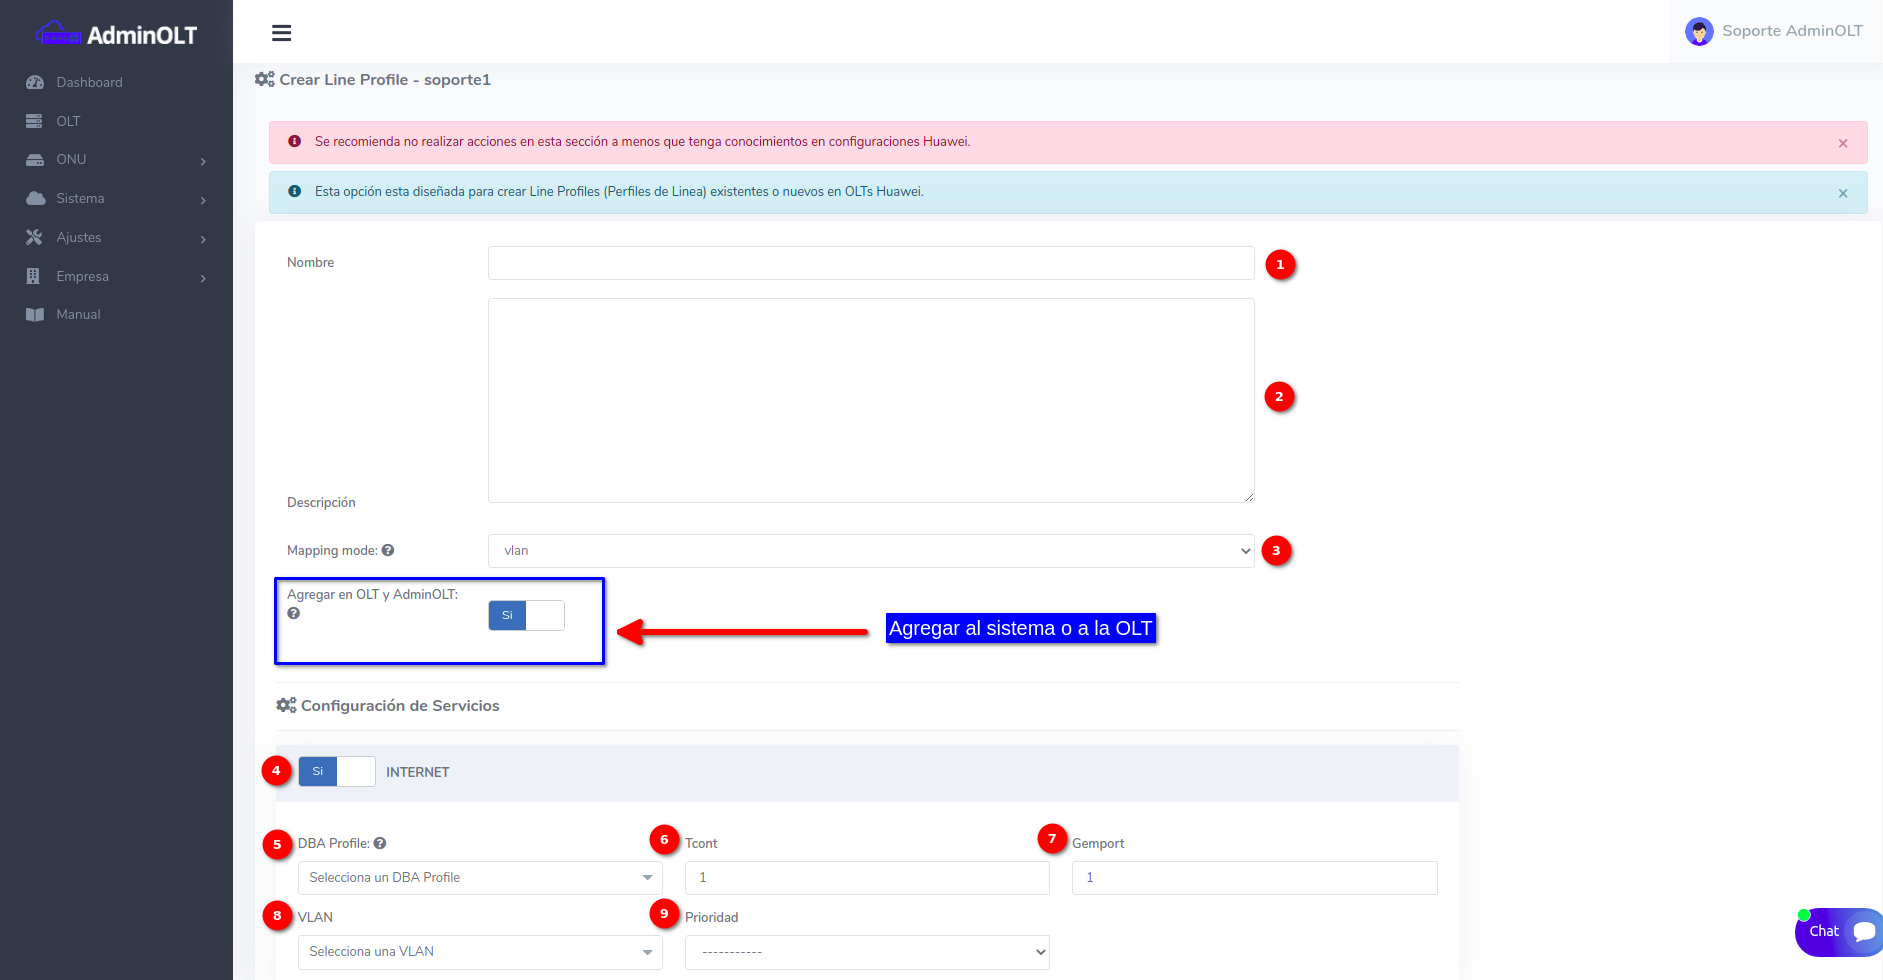Dismiss the blue info alert

[x=1842, y=193]
